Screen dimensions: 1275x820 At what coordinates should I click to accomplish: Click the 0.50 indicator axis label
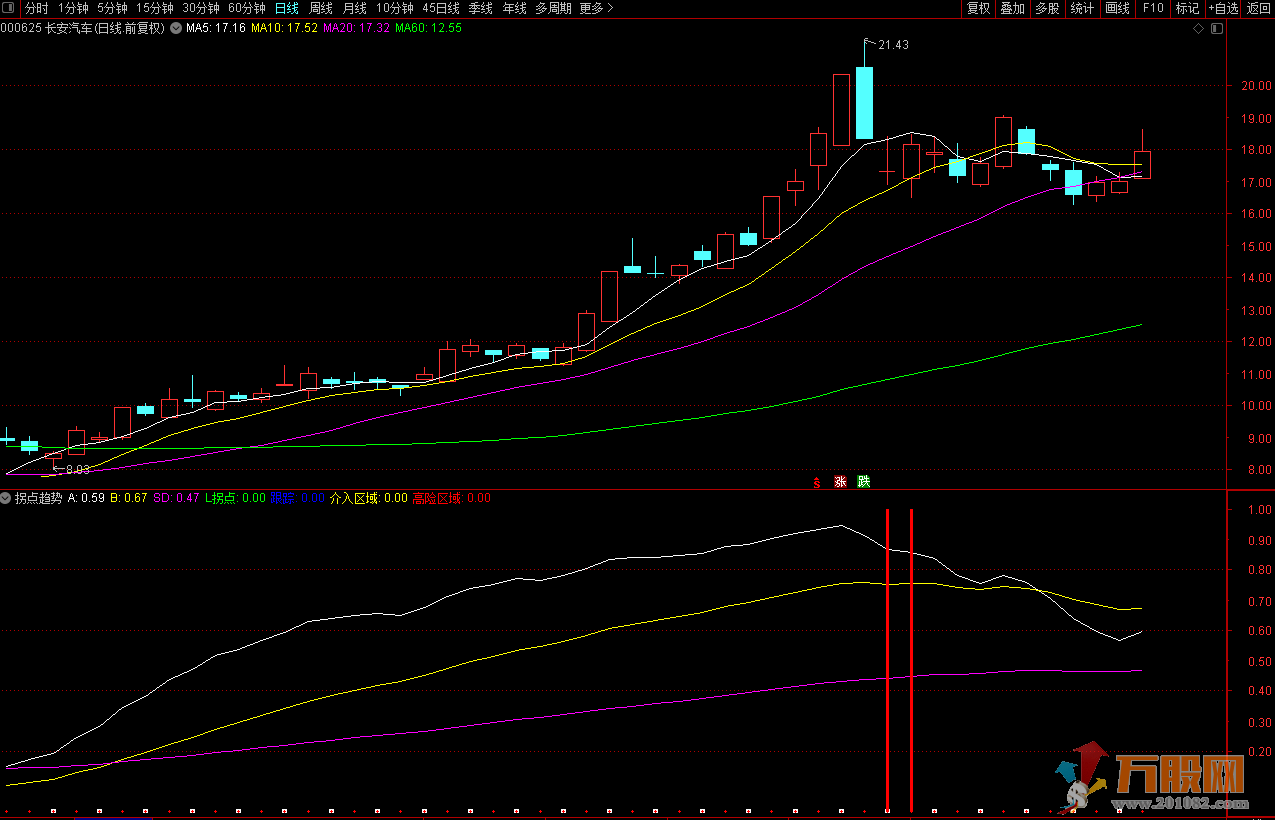1260,661
